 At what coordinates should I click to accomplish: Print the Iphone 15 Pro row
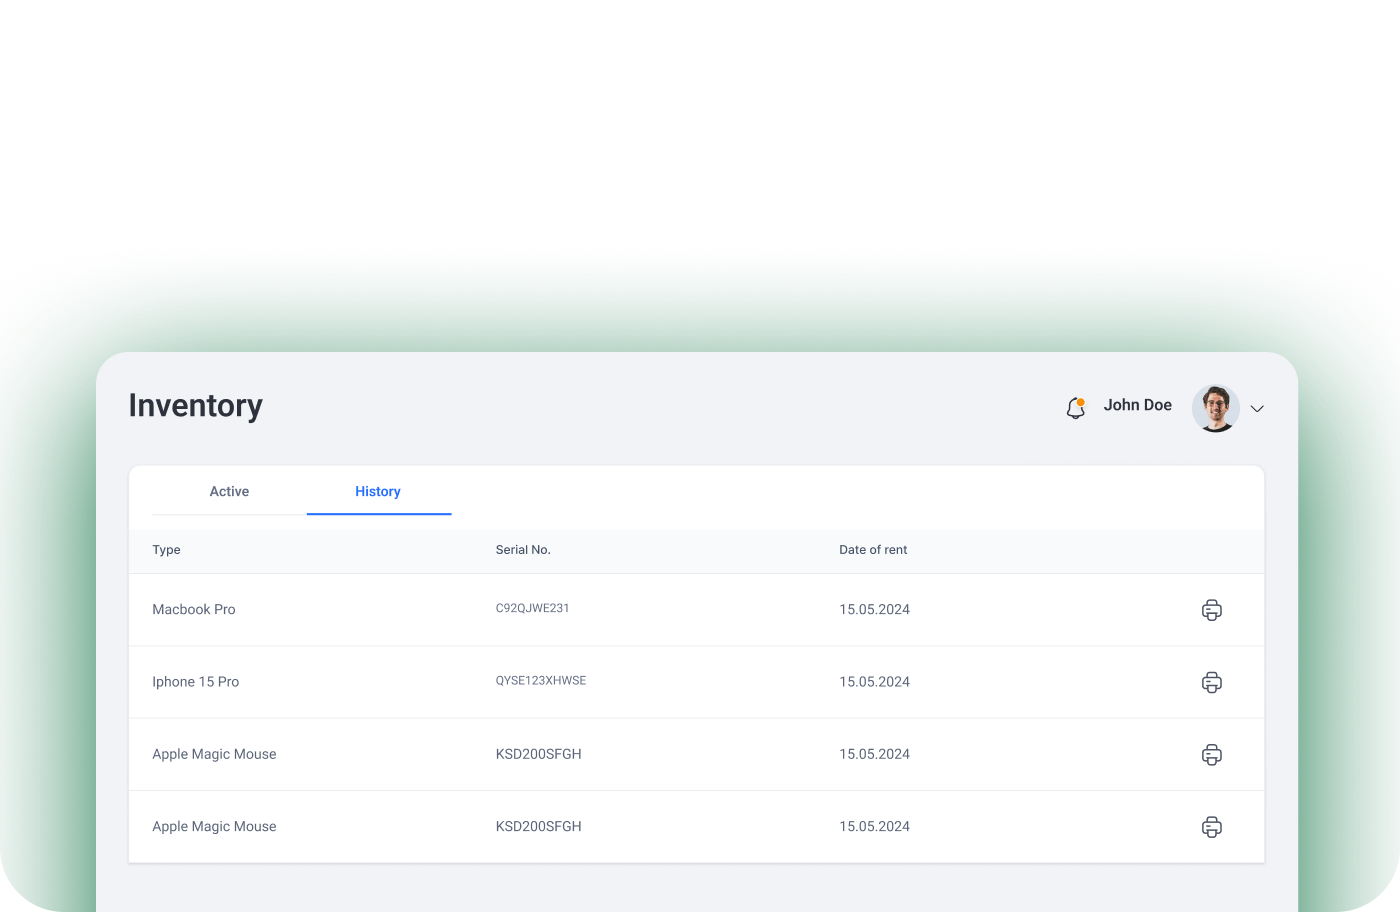click(x=1212, y=682)
